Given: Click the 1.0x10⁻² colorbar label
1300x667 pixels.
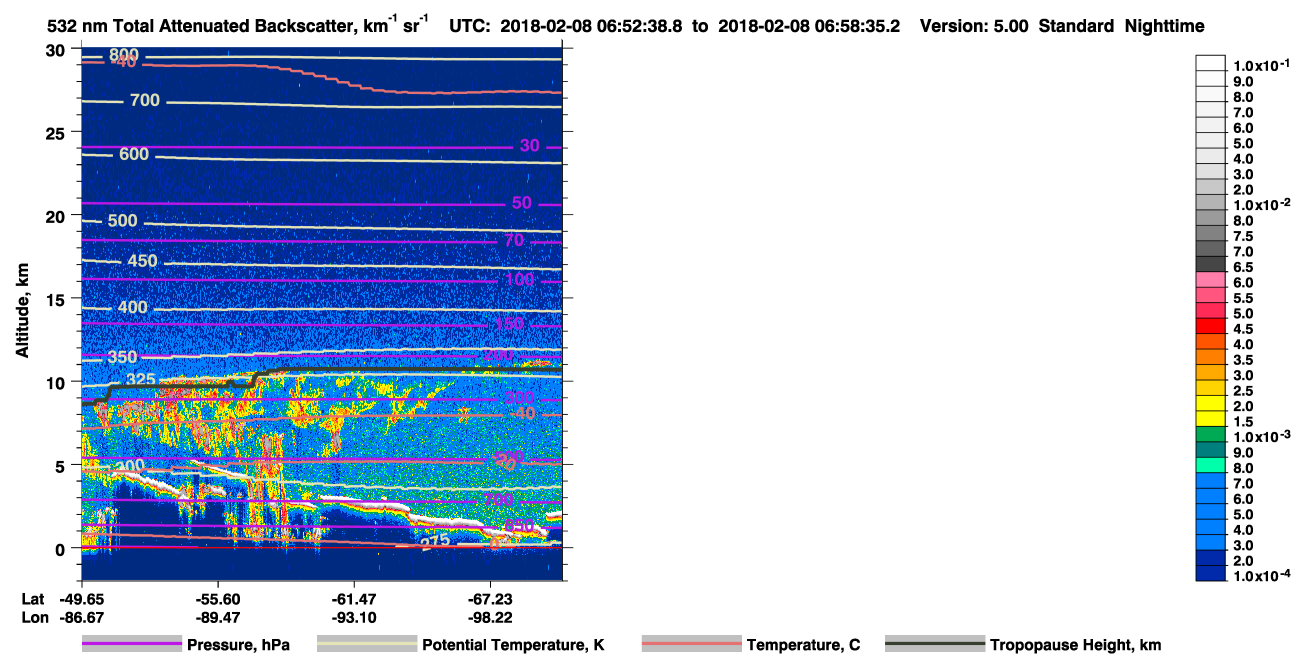Looking at the screenshot, I should (1262, 205).
